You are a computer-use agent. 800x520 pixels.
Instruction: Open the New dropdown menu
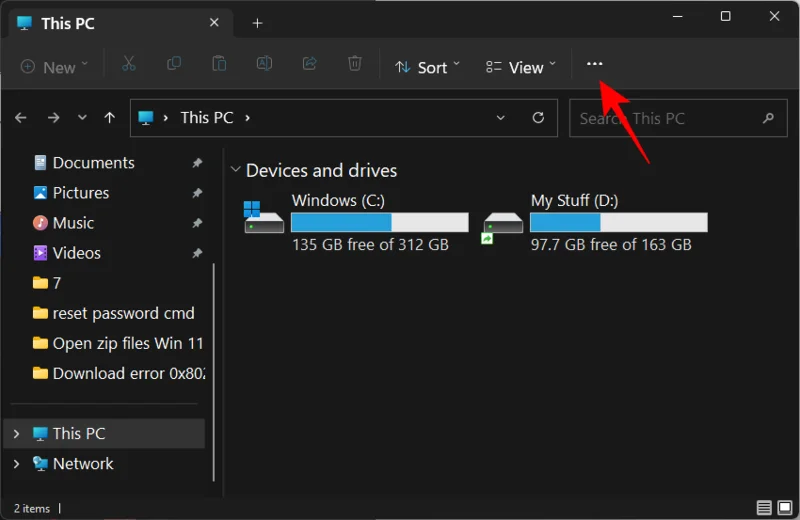tap(54, 67)
